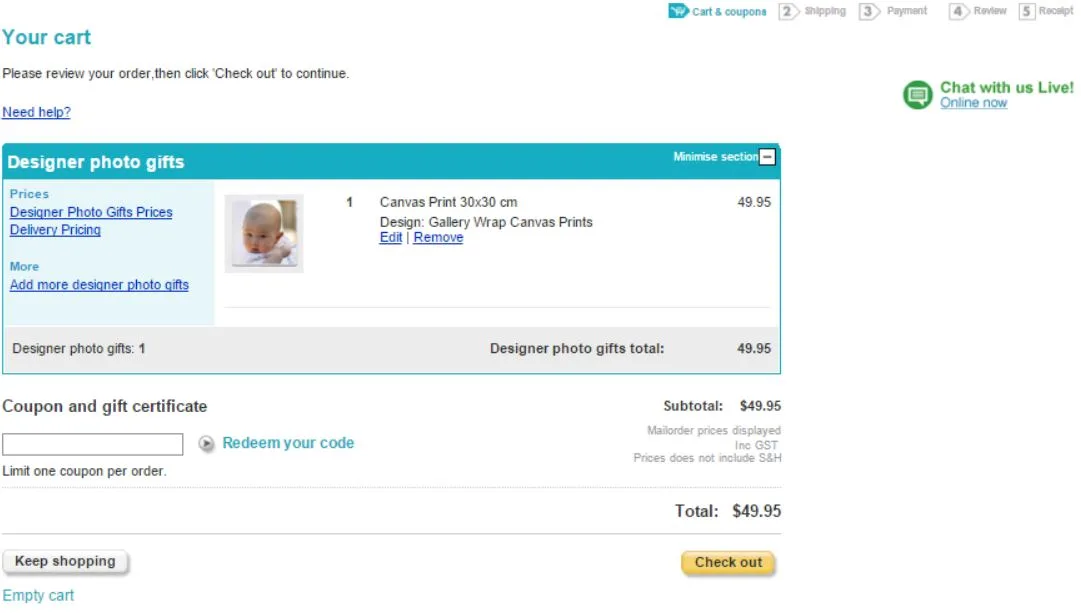Open Designer Photo Gifts Prices link
Viewport: 1081px width, 613px height.
[91, 212]
